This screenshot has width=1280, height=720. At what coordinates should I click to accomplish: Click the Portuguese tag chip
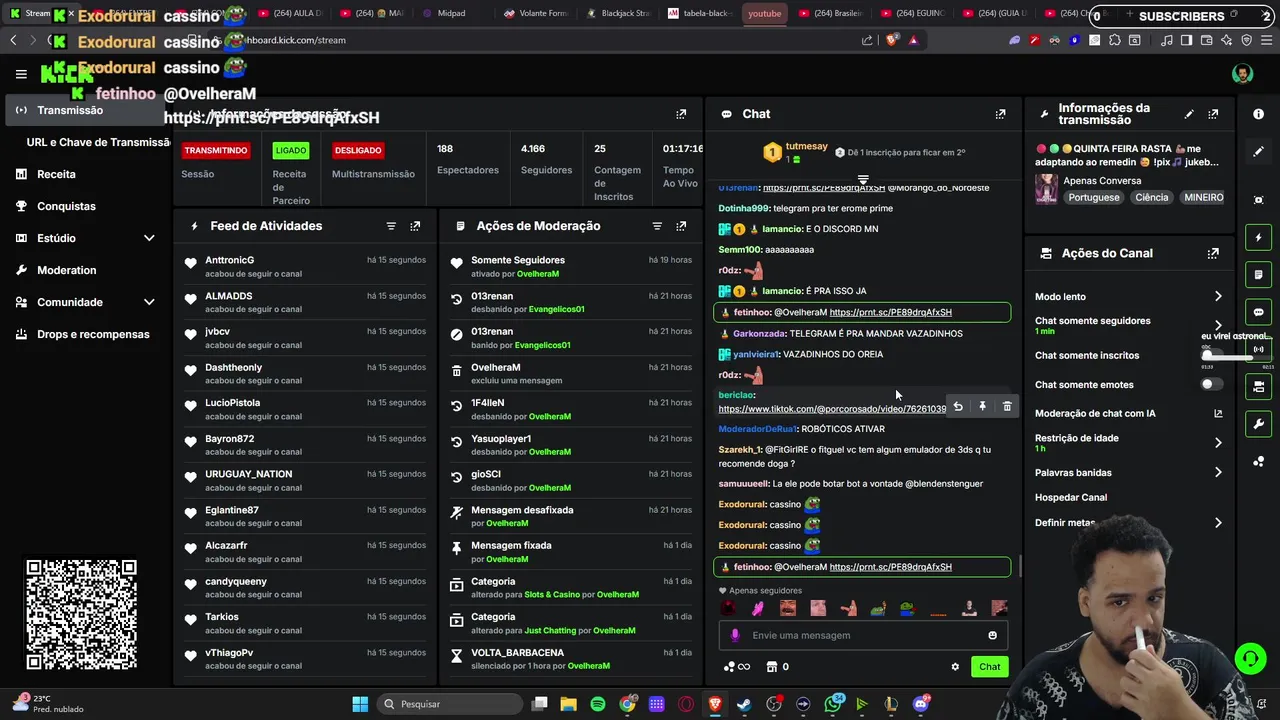tap(1093, 198)
